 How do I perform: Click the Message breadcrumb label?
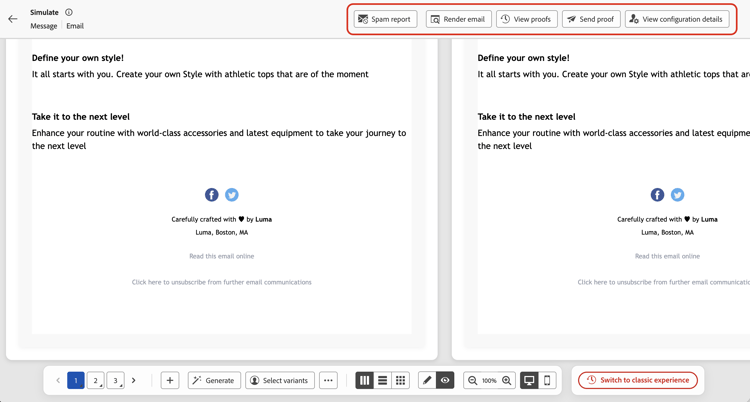(44, 26)
